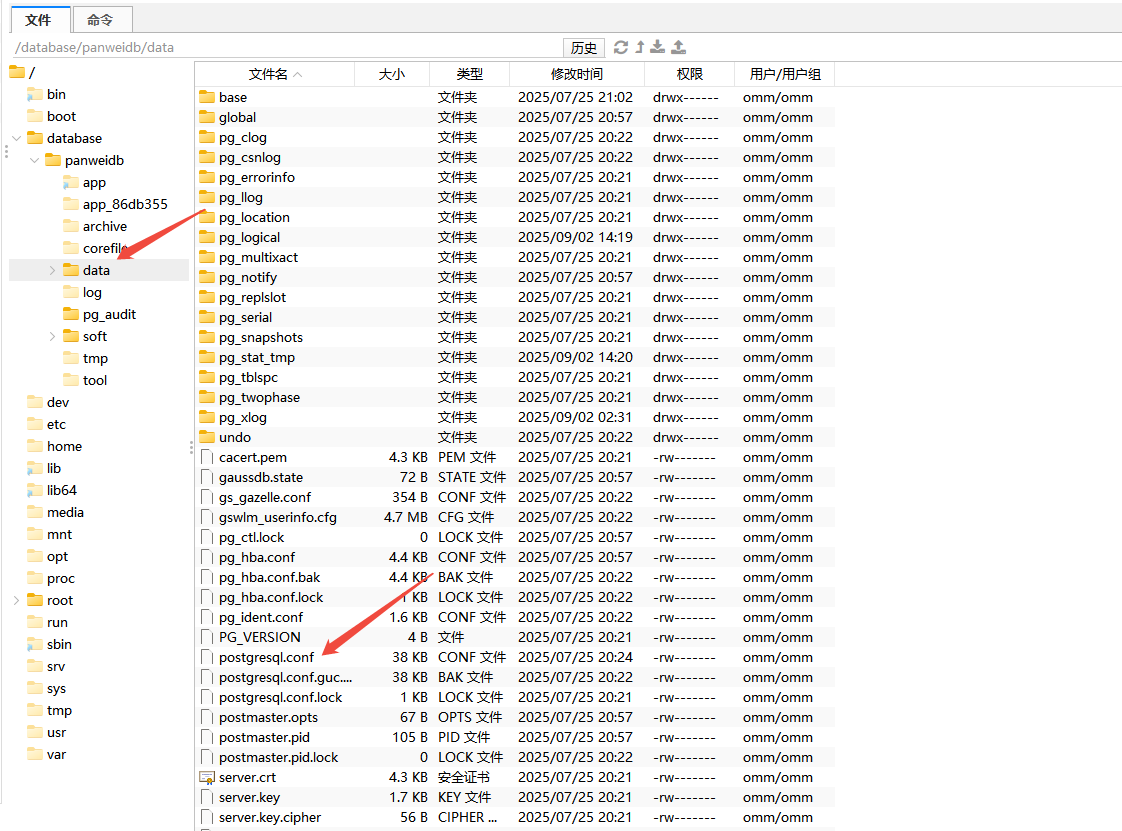Click the pg_logical folder icon
This screenshot has width=1122, height=831.
(207, 237)
